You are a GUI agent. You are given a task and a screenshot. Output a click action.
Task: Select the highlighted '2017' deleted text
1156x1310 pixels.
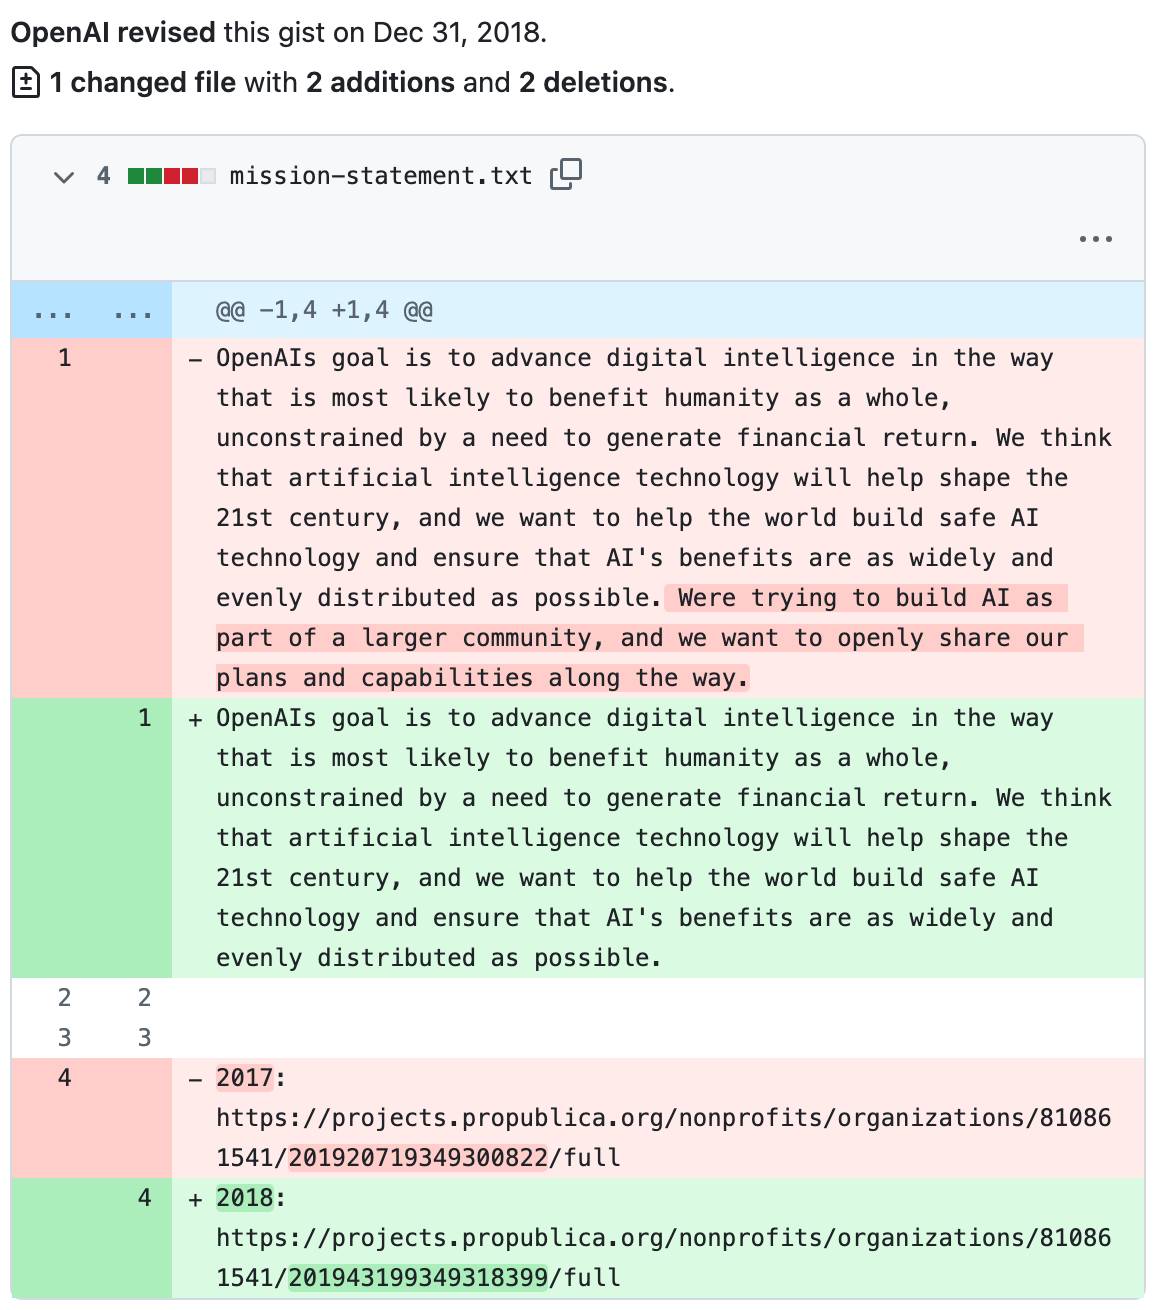245,1078
